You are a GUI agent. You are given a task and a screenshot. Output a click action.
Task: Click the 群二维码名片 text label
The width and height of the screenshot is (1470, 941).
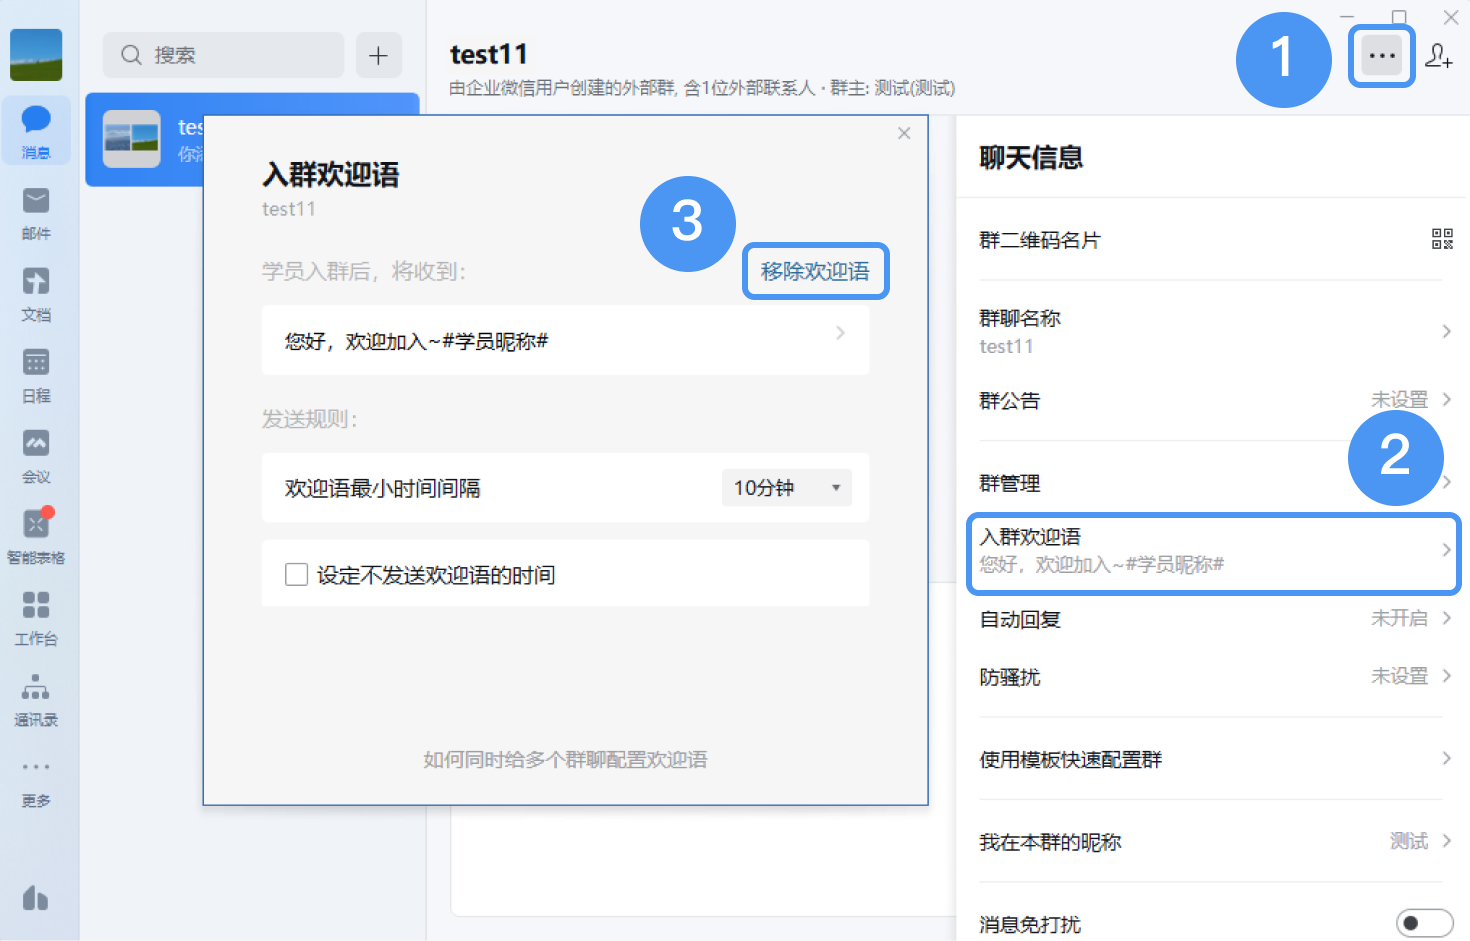coord(1039,240)
